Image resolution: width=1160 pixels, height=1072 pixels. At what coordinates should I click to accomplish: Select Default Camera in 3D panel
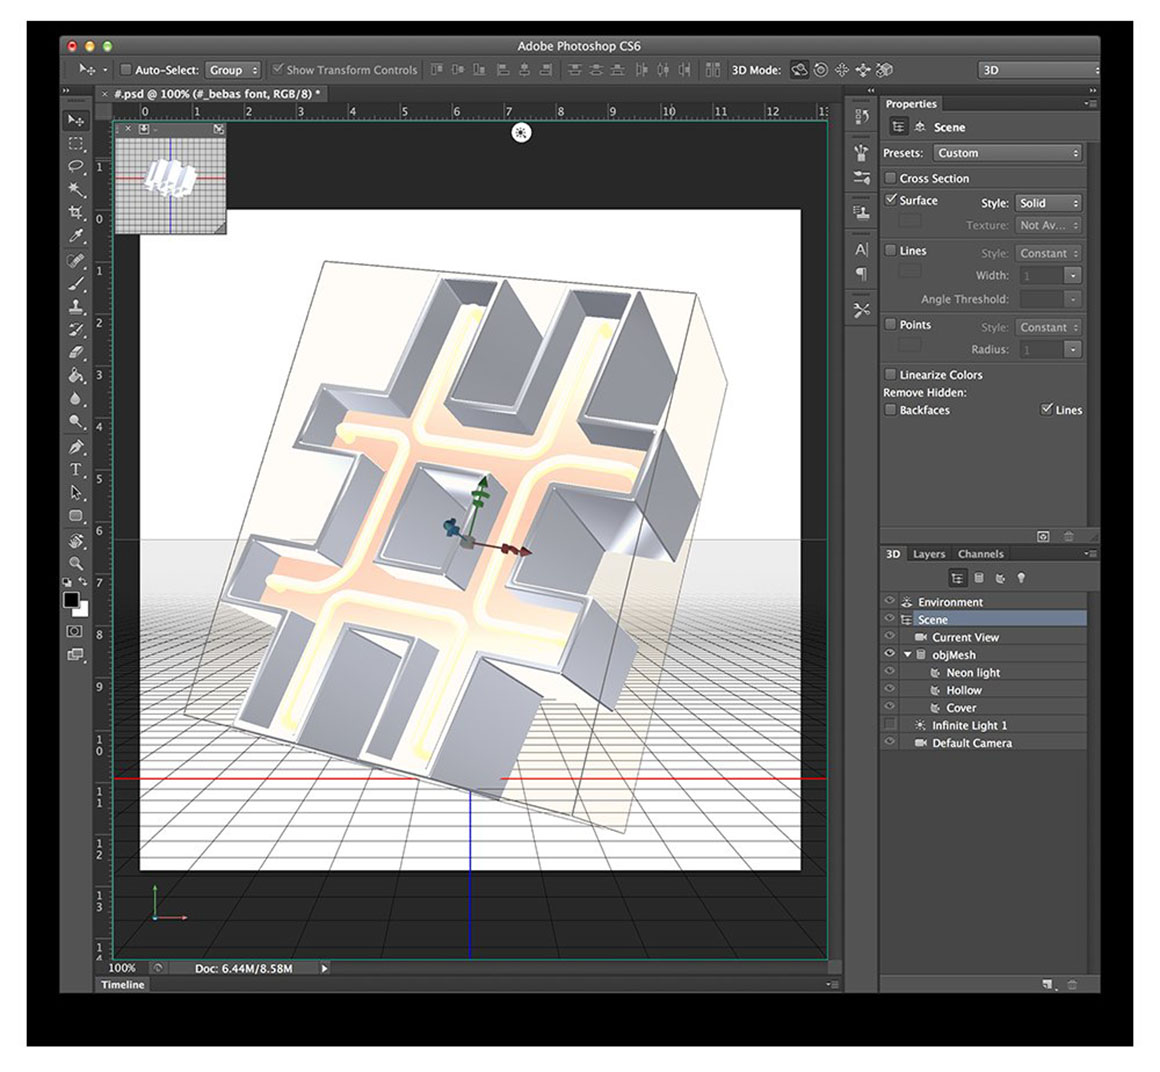(x=971, y=743)
